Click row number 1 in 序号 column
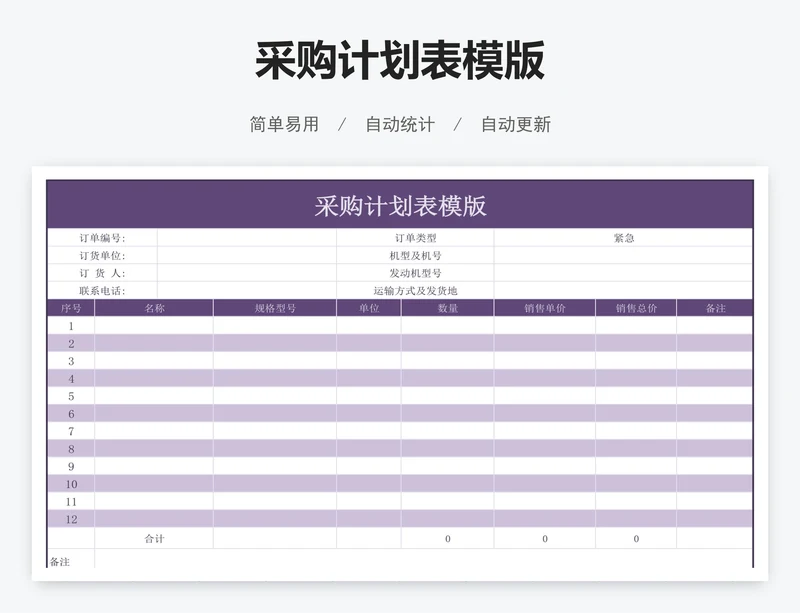 click(x=71, y=326)
